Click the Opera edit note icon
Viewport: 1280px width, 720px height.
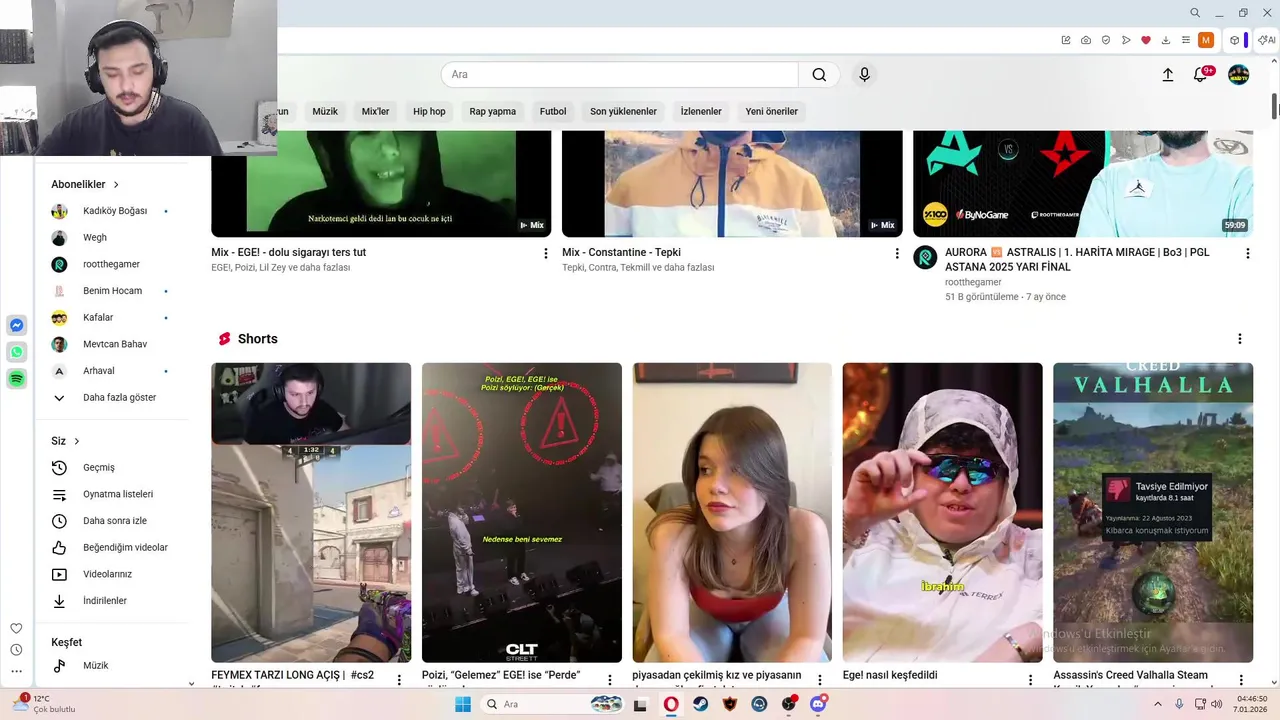[x=1066, y=40]
